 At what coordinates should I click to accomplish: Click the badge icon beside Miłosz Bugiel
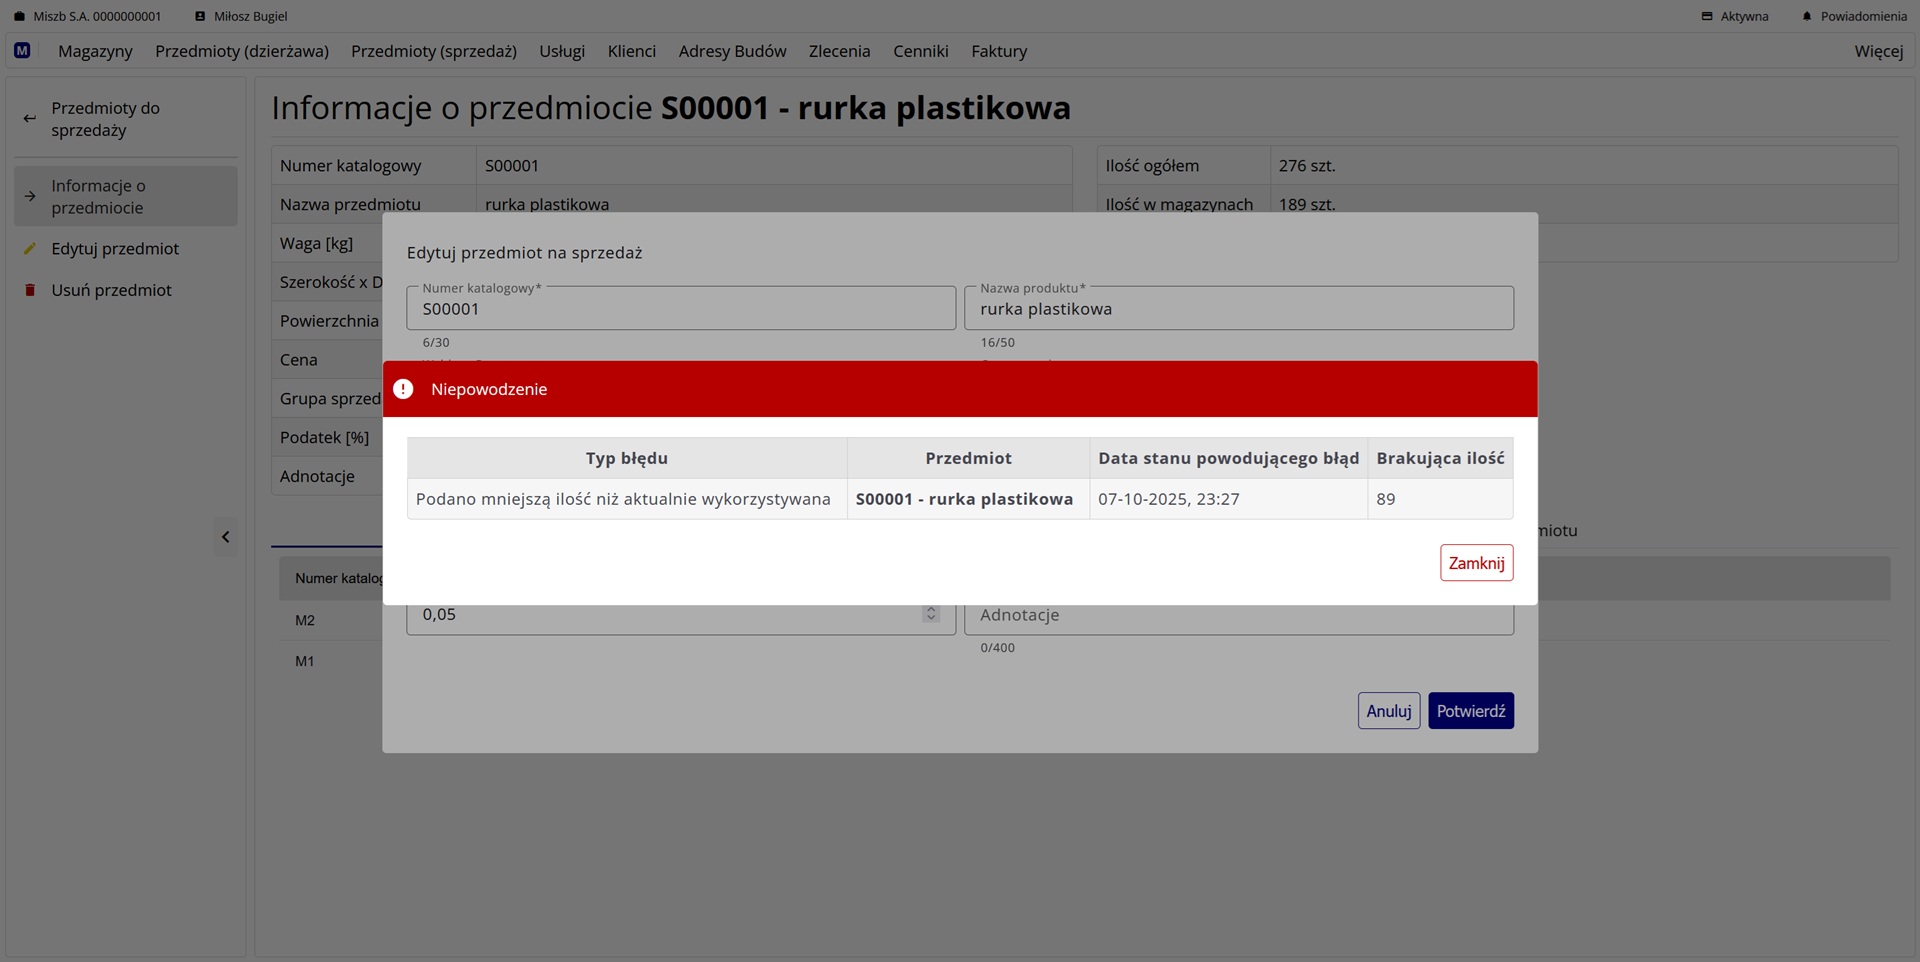(200, 16)
